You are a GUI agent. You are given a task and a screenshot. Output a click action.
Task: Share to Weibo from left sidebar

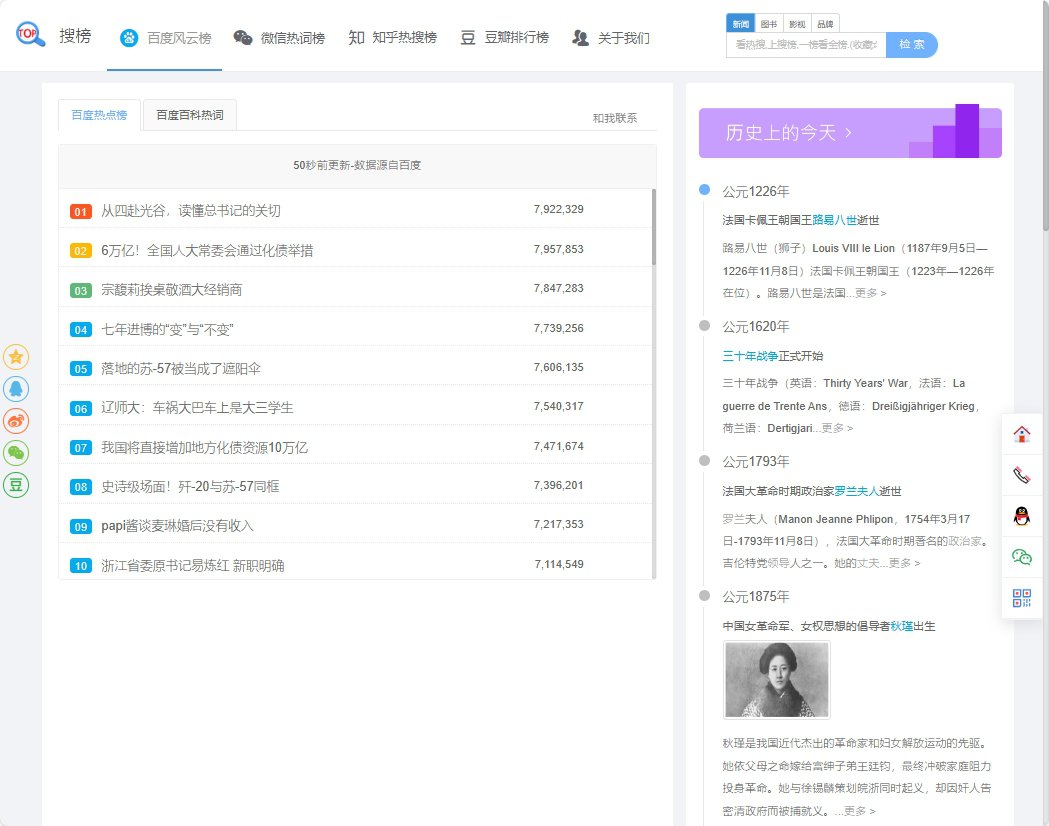[x=16, y=421]
